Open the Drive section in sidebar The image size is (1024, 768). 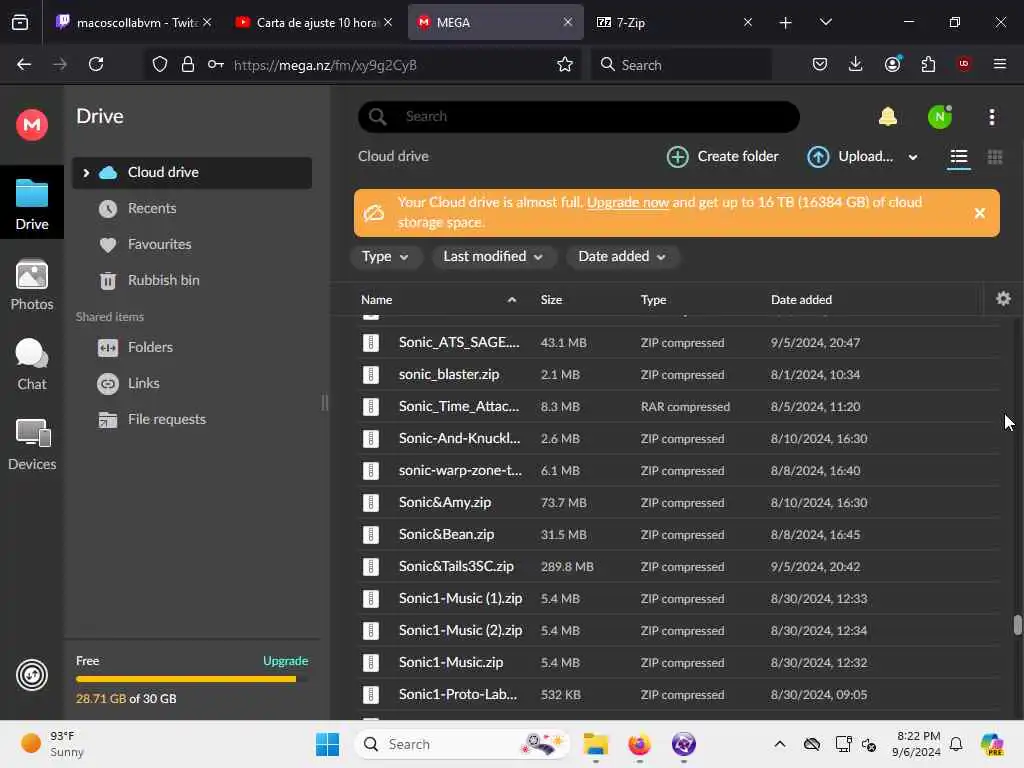(31, 203)
